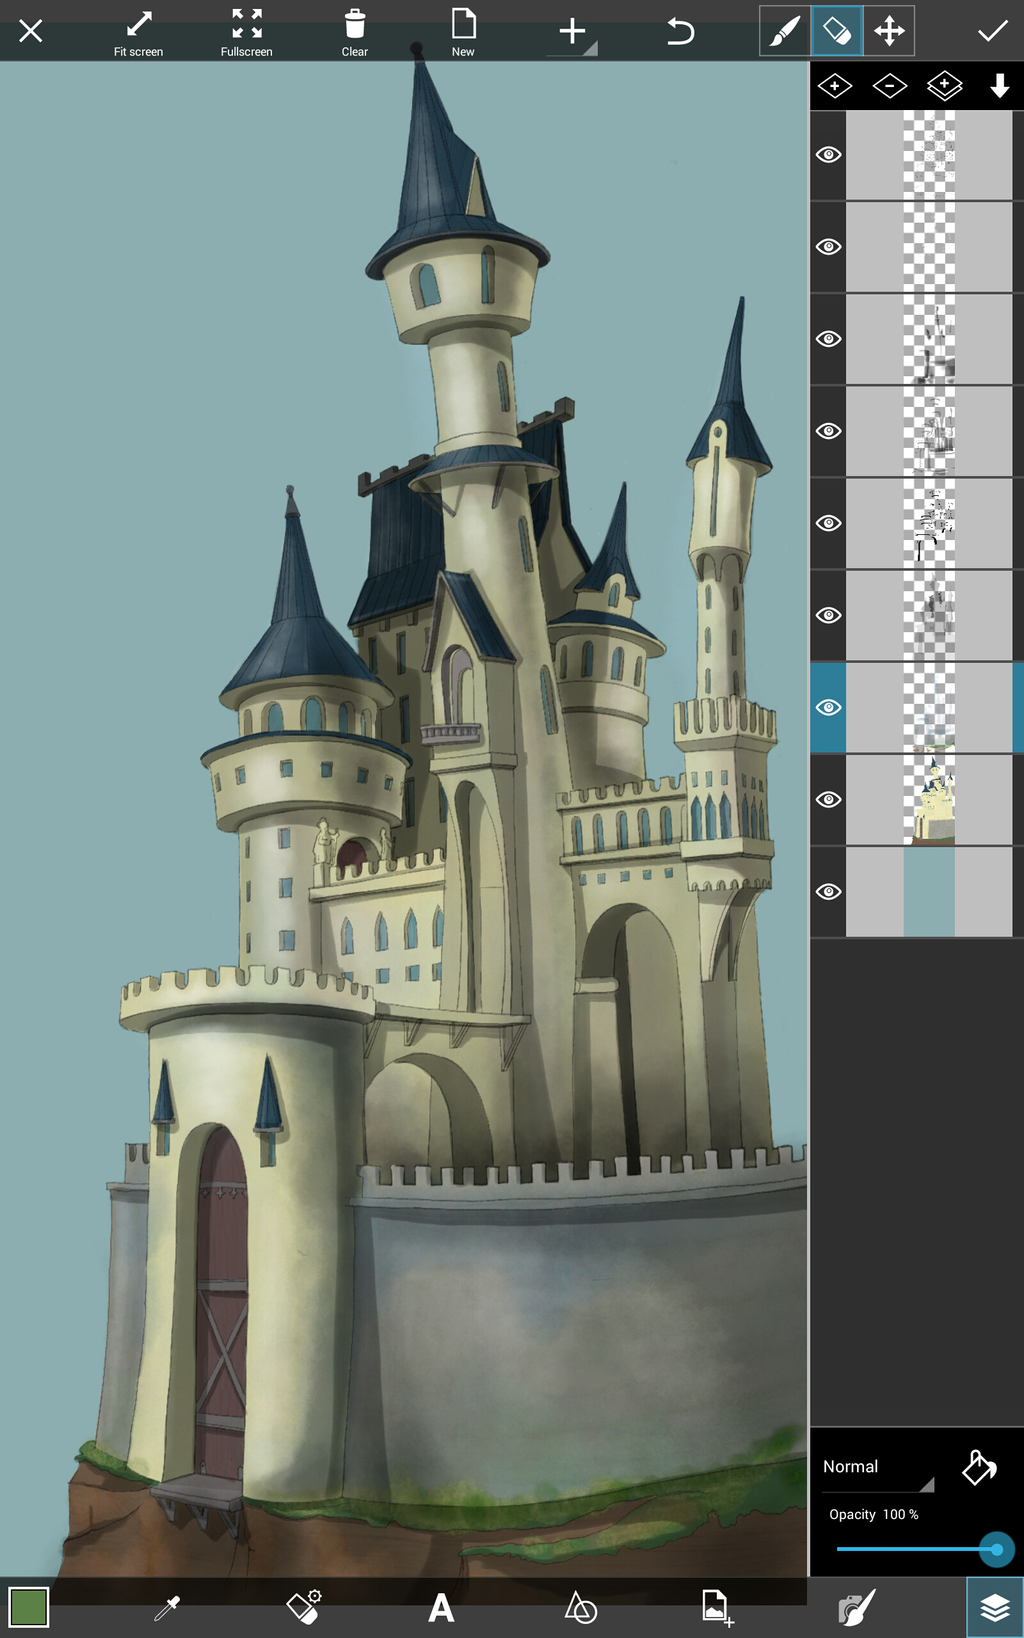Hide the highlighted selected layer
This screenshot has height=1638, width=1024.
pos(828,707)
